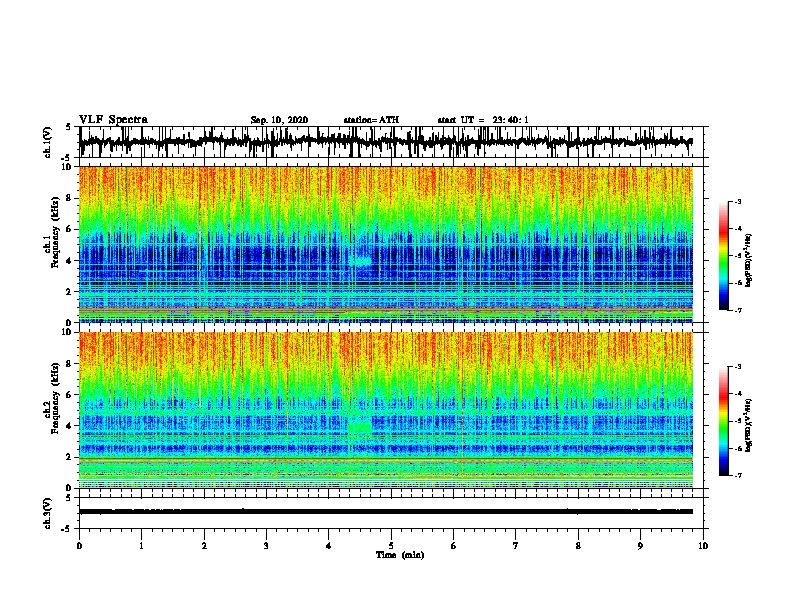Click the bright emission patch in ch.1 spectrogram
Image resolution: width=792 pixels, height=612 pixels.
[360, 261]
